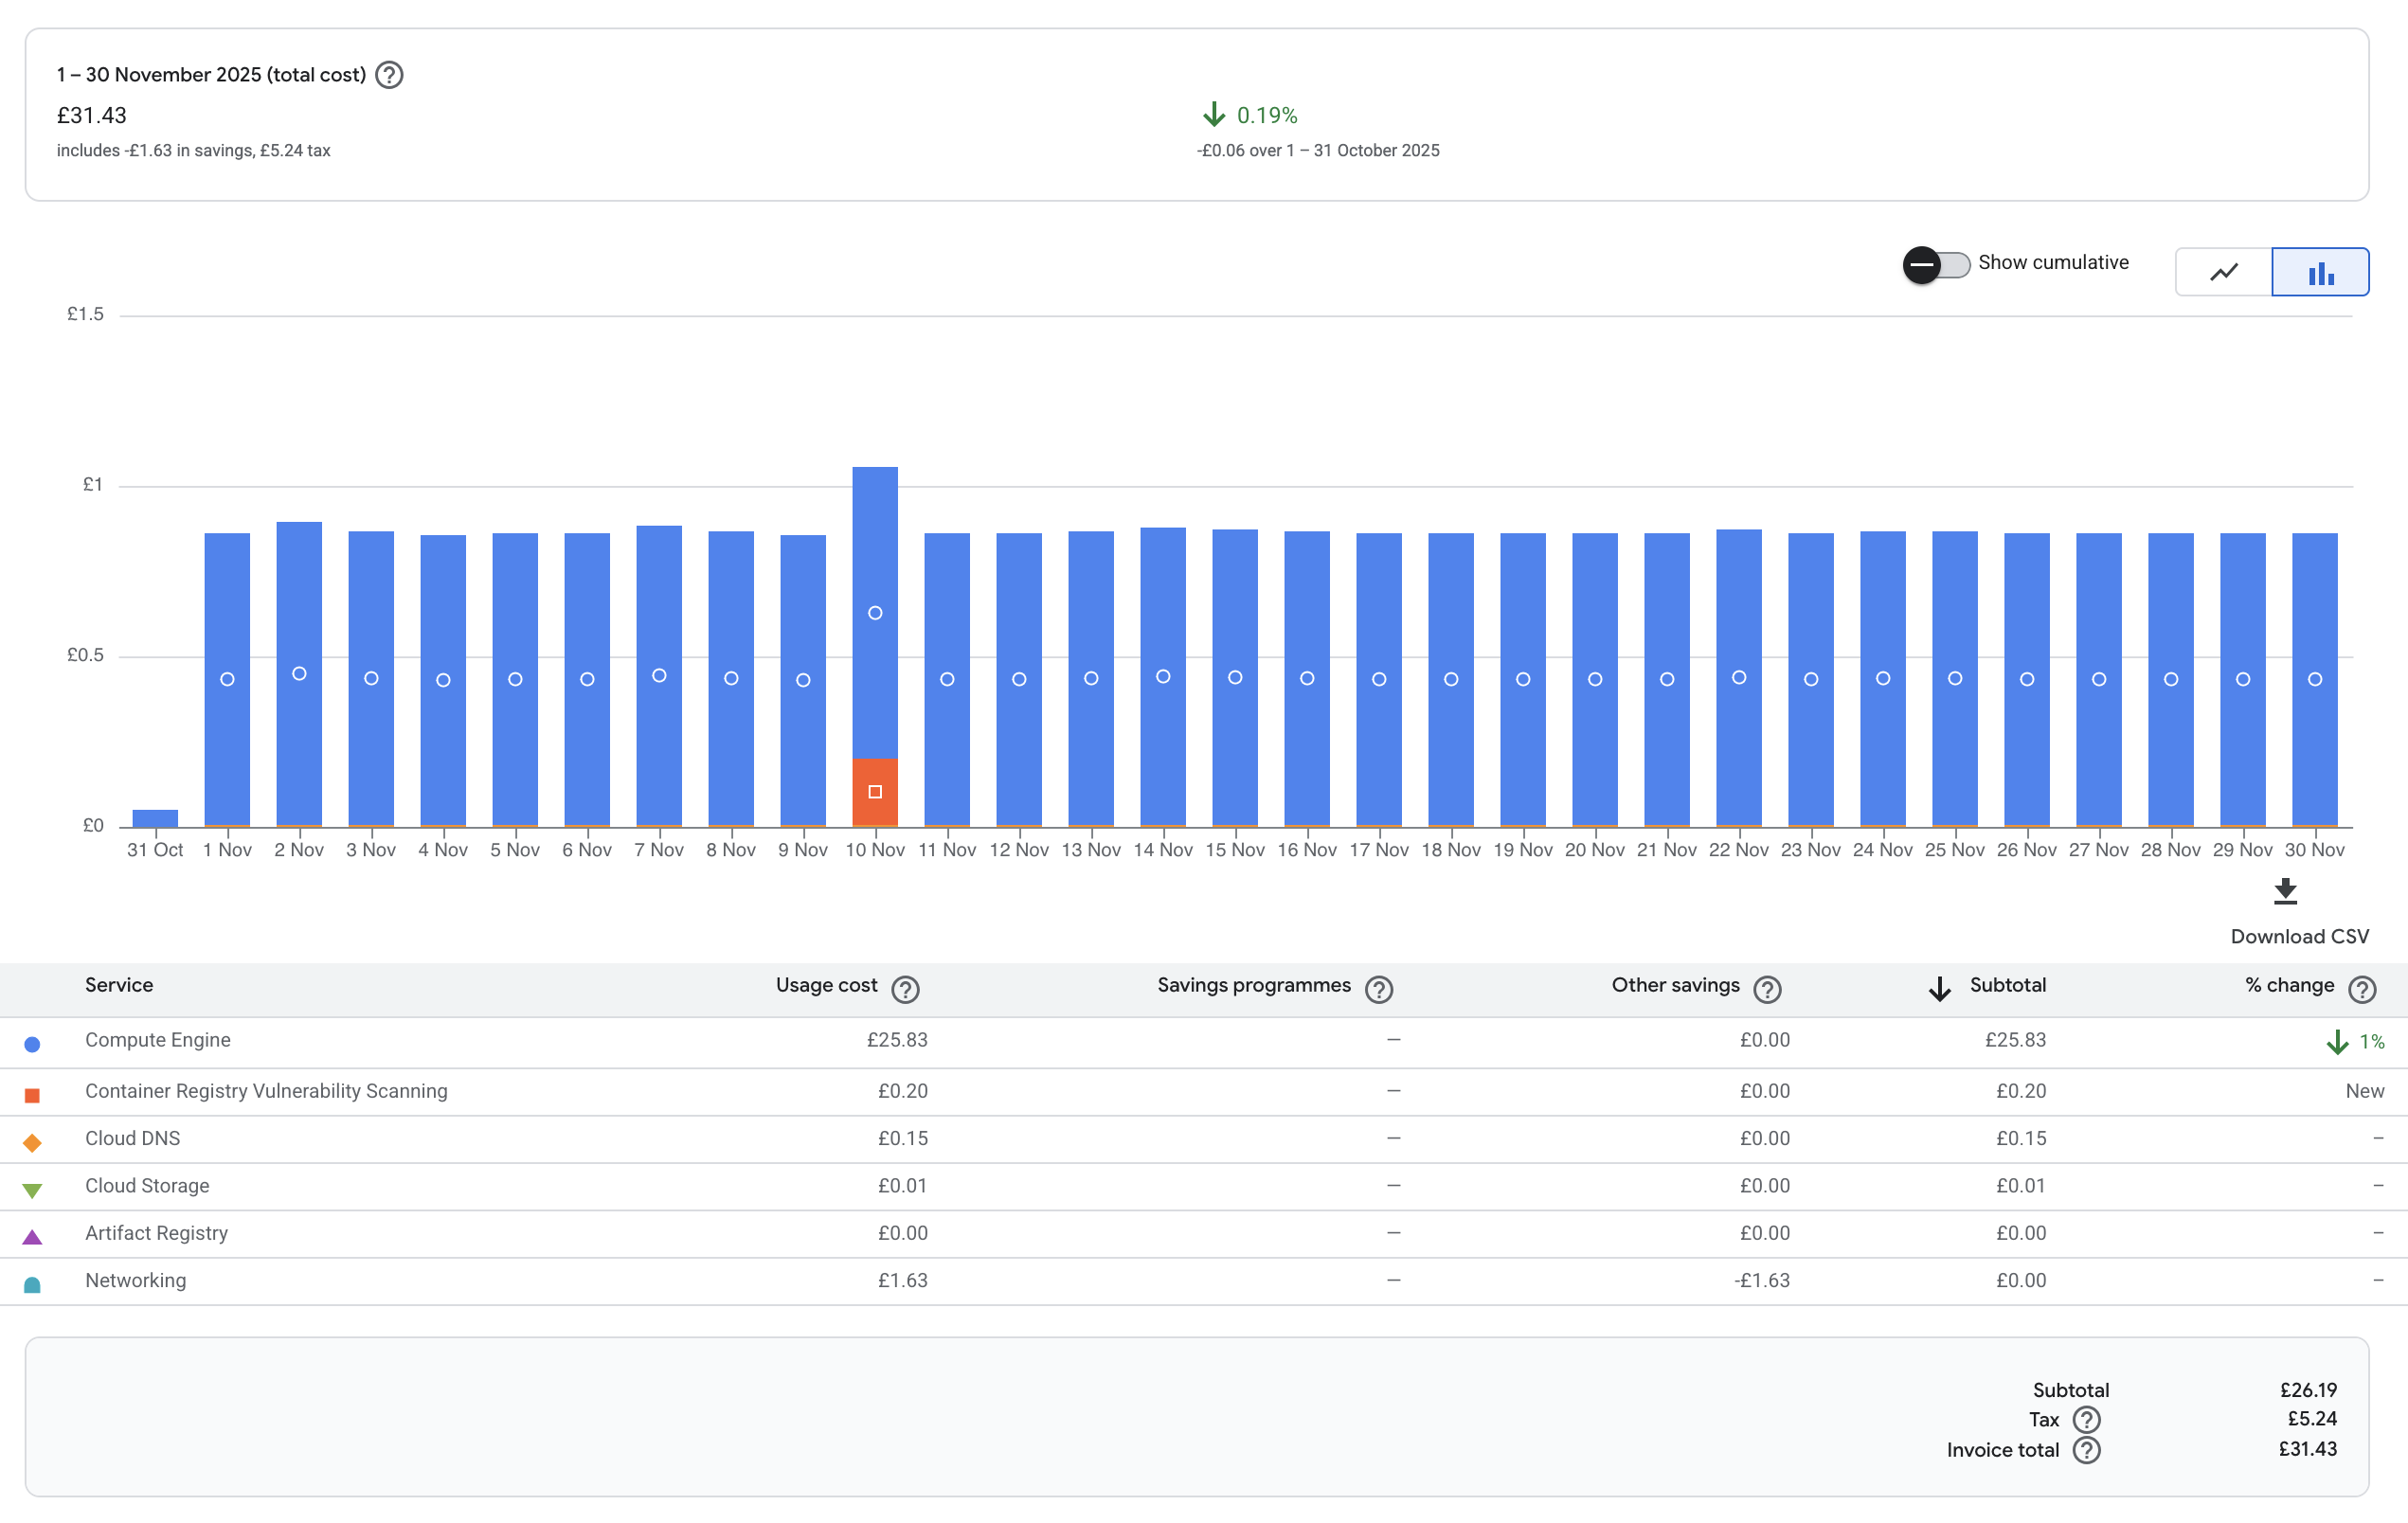Click the Download CSV arrow icon
The image size is (2408, 1523).
[2285, 891]
